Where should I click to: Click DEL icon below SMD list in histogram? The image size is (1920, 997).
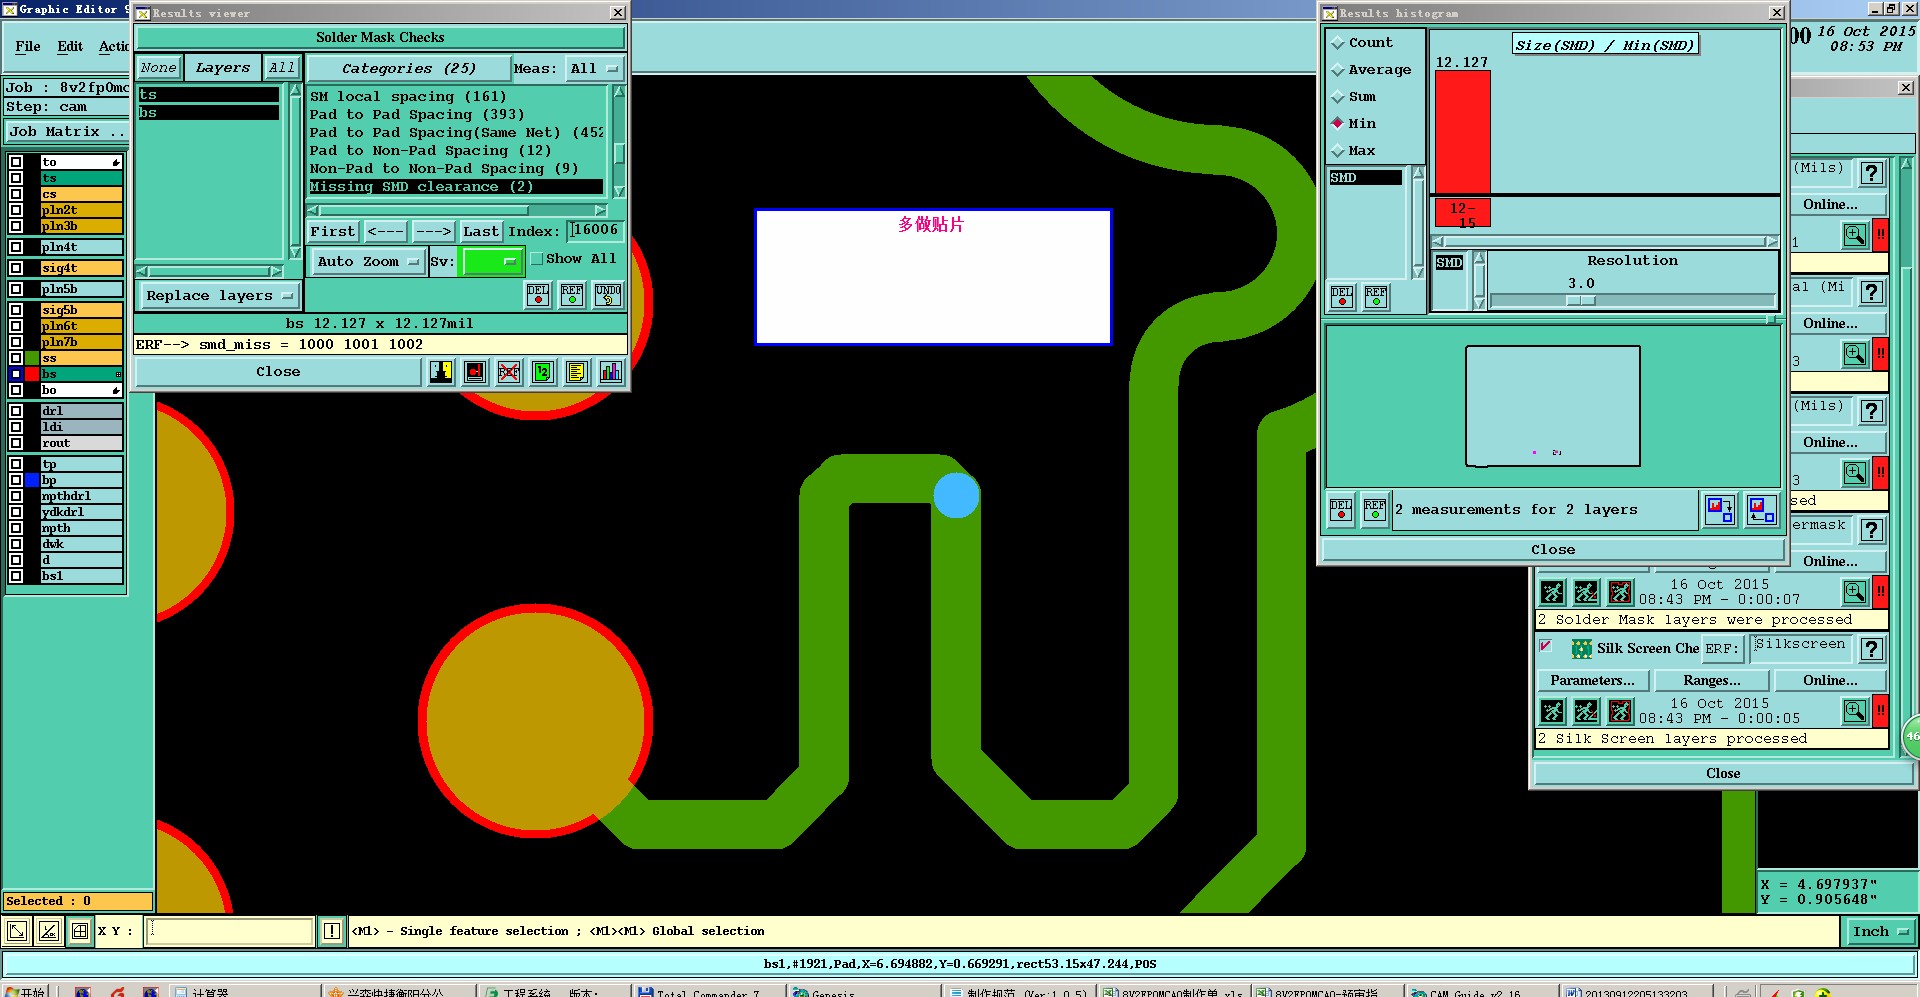click(1342, 297)
